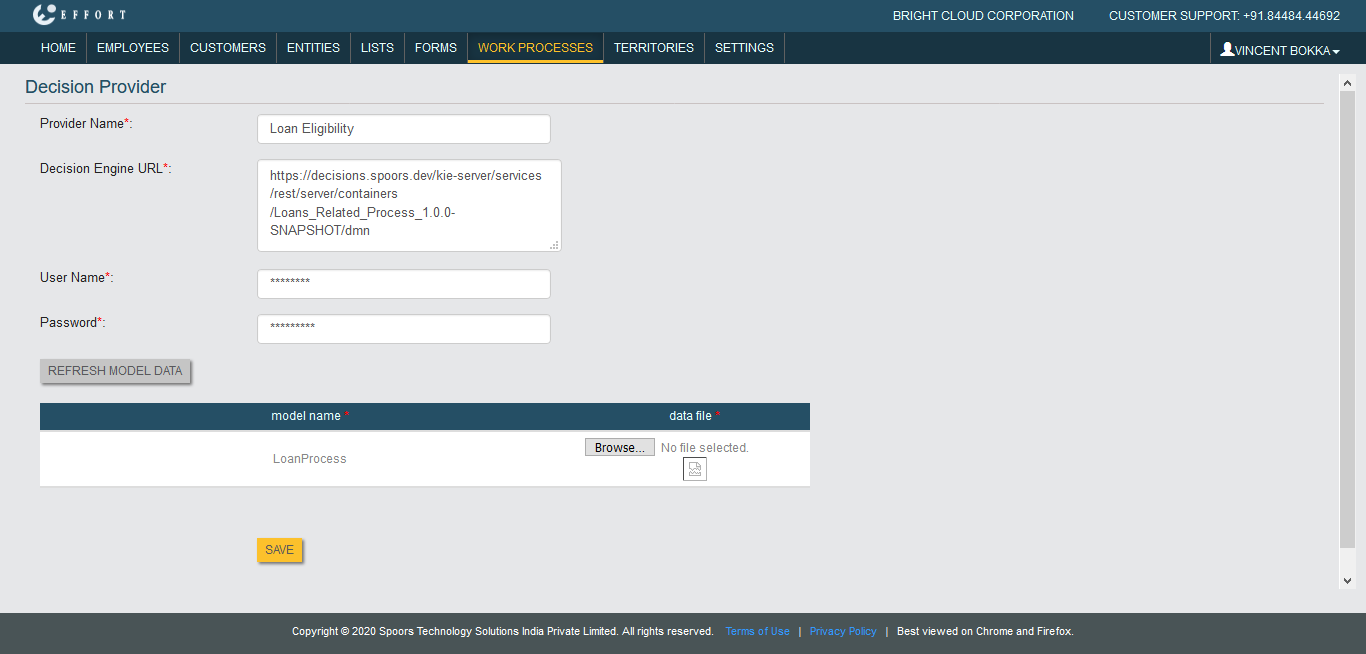Open the Lists menu
This screenshot has height=654, width=1366.
(x=377, y=48)
